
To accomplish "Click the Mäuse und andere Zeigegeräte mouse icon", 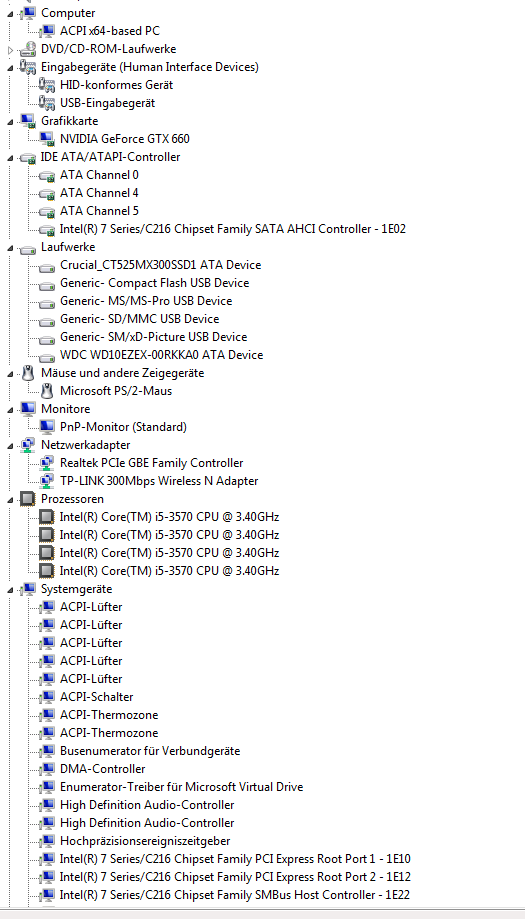I will (28, 373).
